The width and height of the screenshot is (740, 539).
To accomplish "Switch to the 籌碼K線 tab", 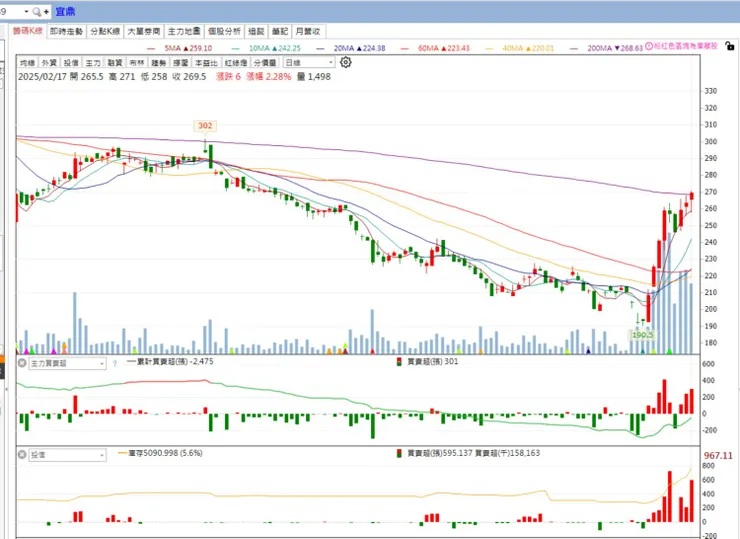I will point(27,31).
